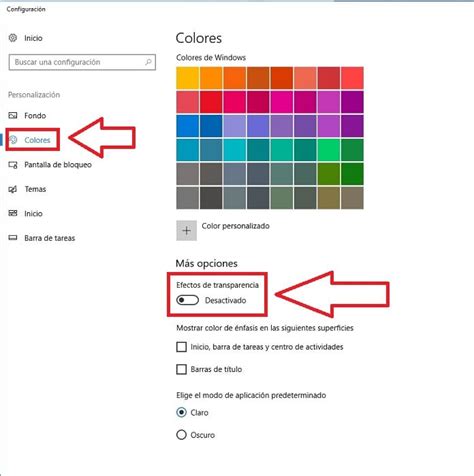Screen dimensions: 474x476
Task: Check the Barras de título box
Action: click(x=181, y=369)
